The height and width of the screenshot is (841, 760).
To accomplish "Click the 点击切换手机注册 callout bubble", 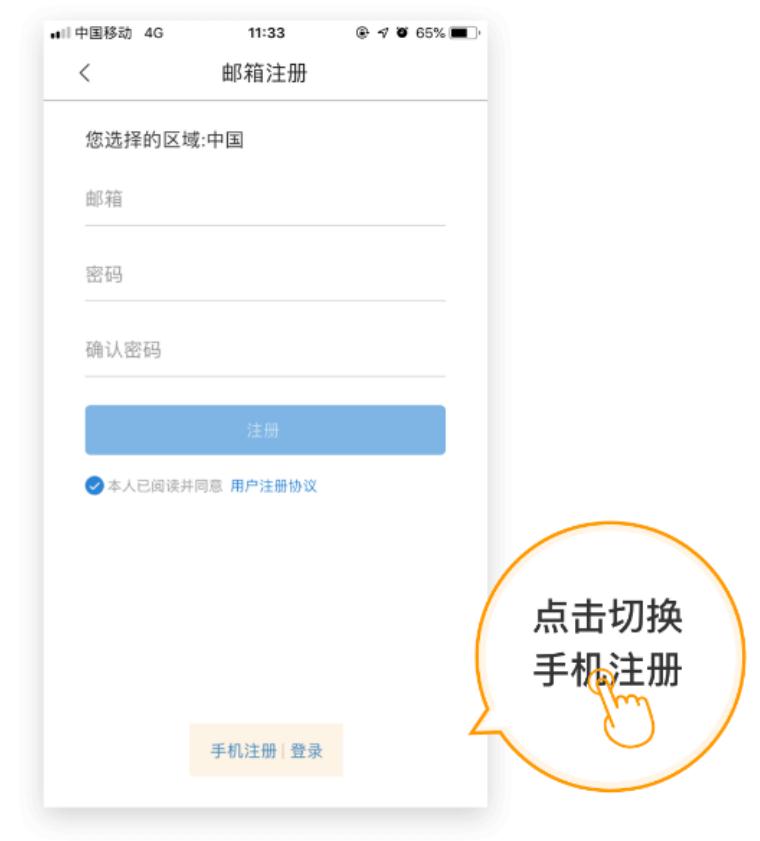I will [608, 655].
